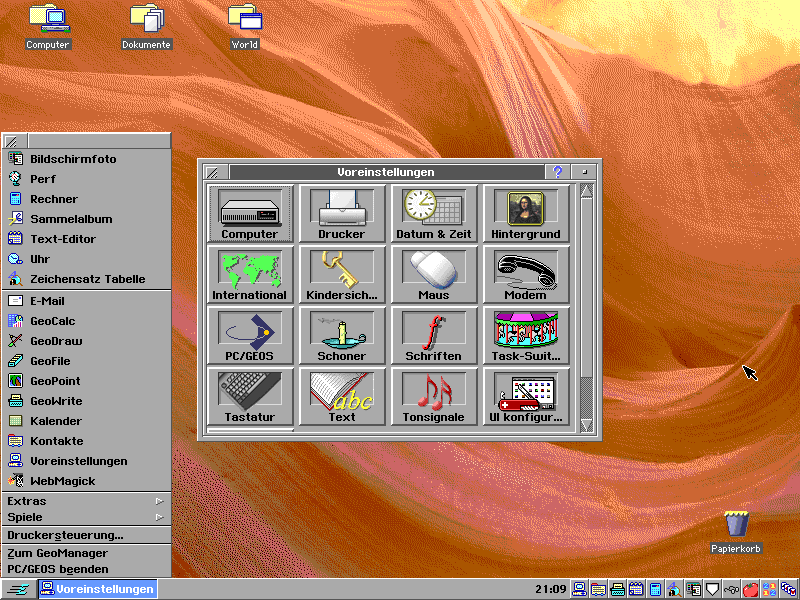Launch Bildschirmfoto from the menu
The width and height of the screenshot is (800, 600).
(86, 159)
